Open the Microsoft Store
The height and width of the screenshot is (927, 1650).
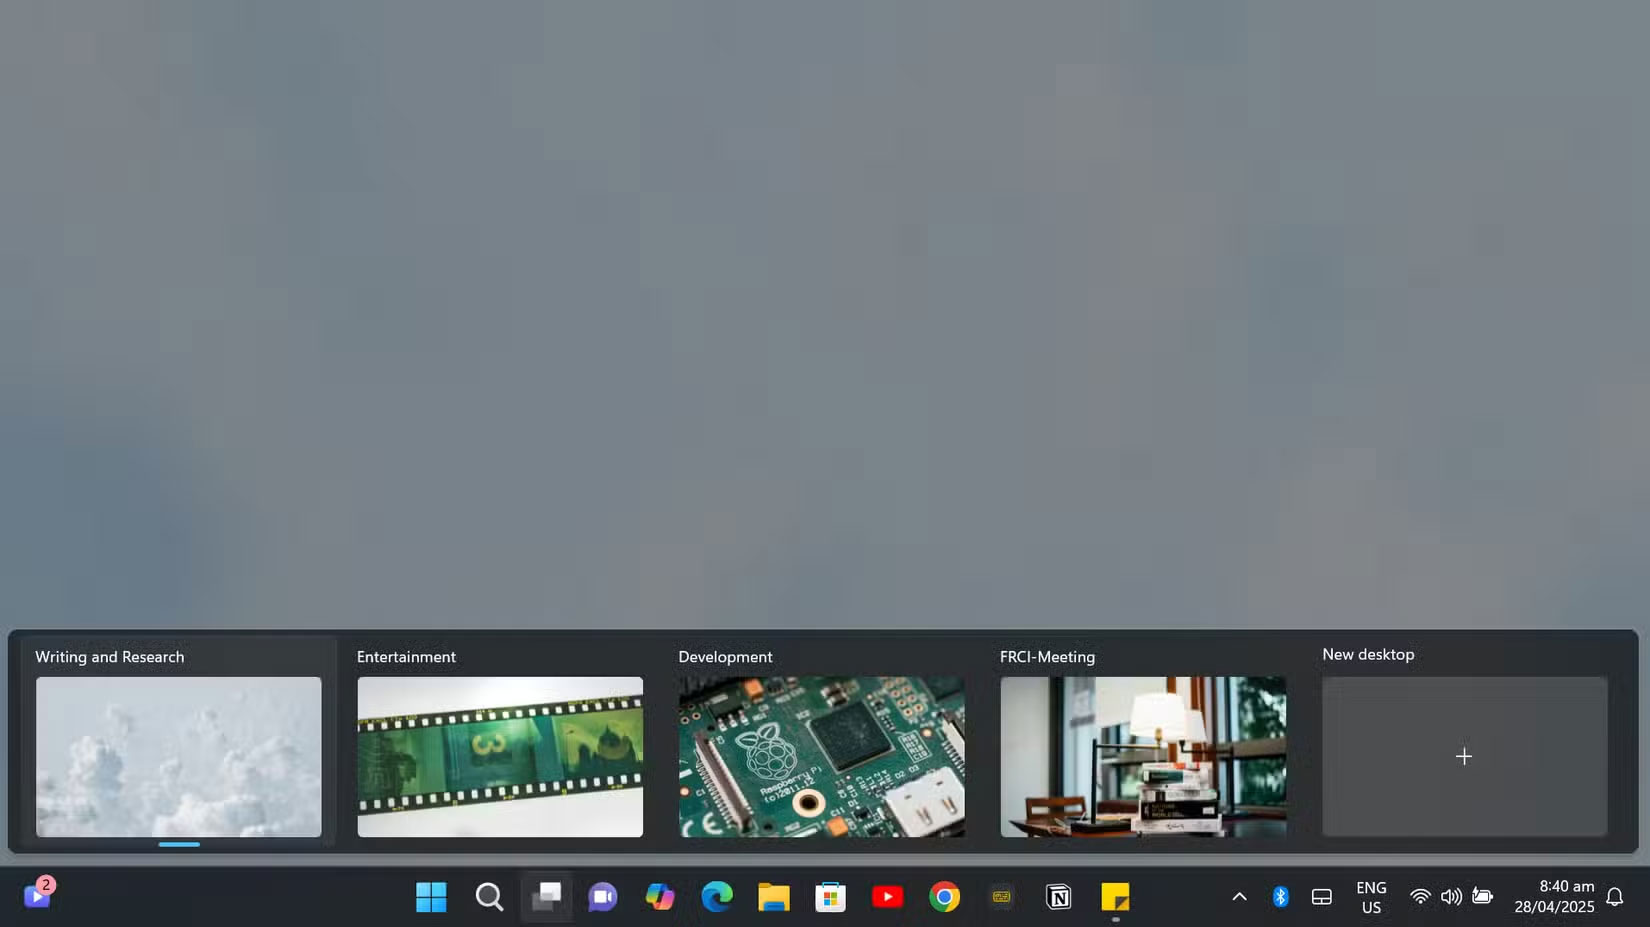point(830,897)
